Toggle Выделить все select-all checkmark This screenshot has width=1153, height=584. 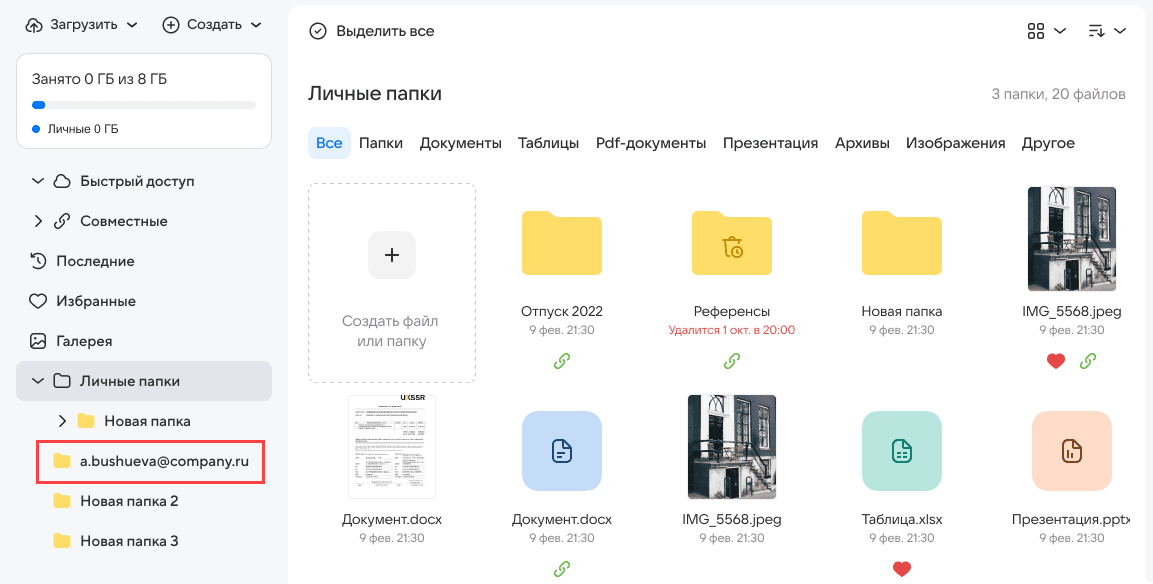(x=318, y=31)
